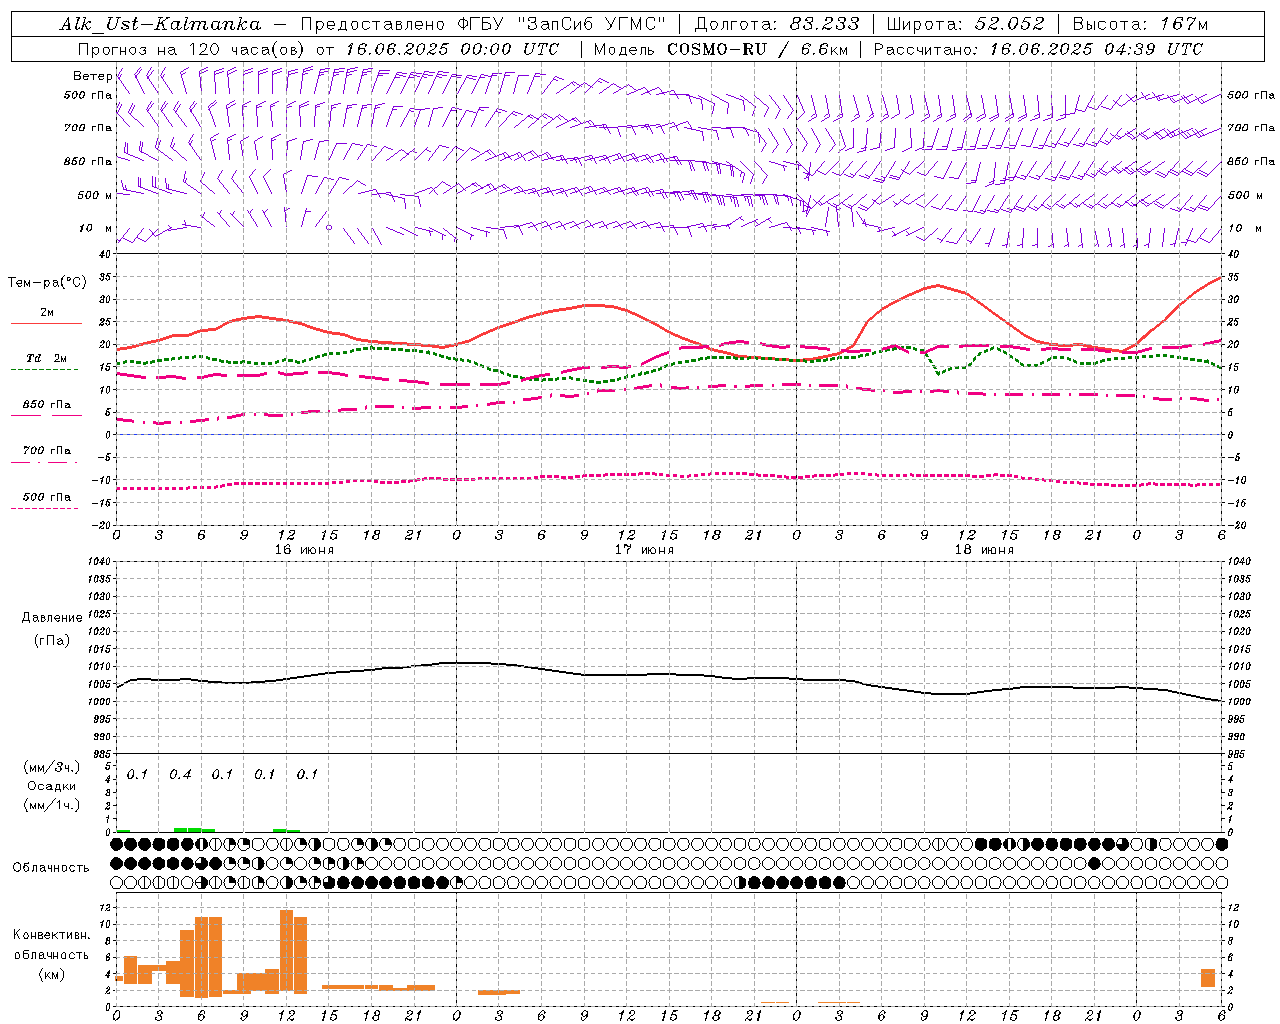This screenshot has width=1280, height=1024.
Task: Click the calm-wind circle on the 10 м row
Action: click(329, 227)
